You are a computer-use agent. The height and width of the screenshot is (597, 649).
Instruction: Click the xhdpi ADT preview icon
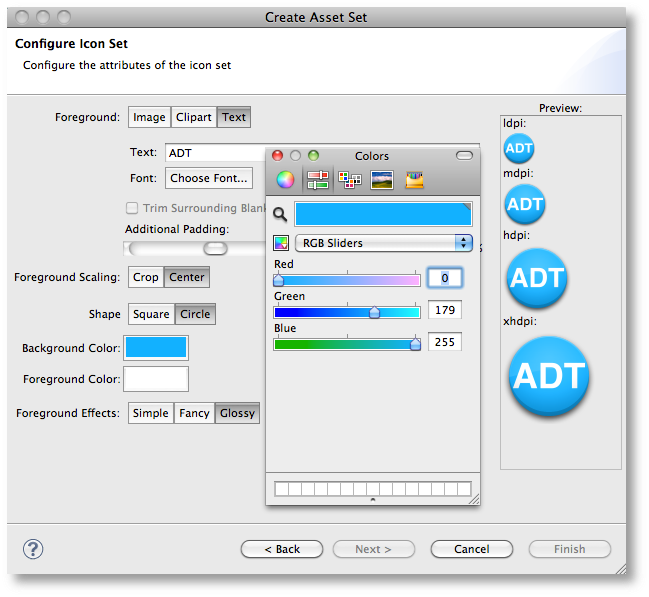[x=549, y=376]
